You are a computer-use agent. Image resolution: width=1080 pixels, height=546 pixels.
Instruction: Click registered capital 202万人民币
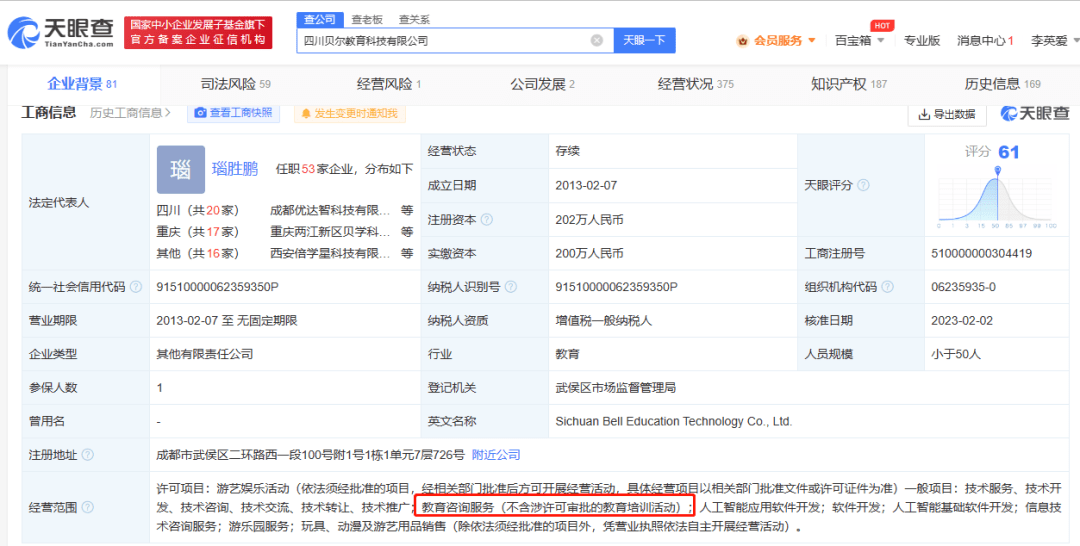[x=590, y=220]
